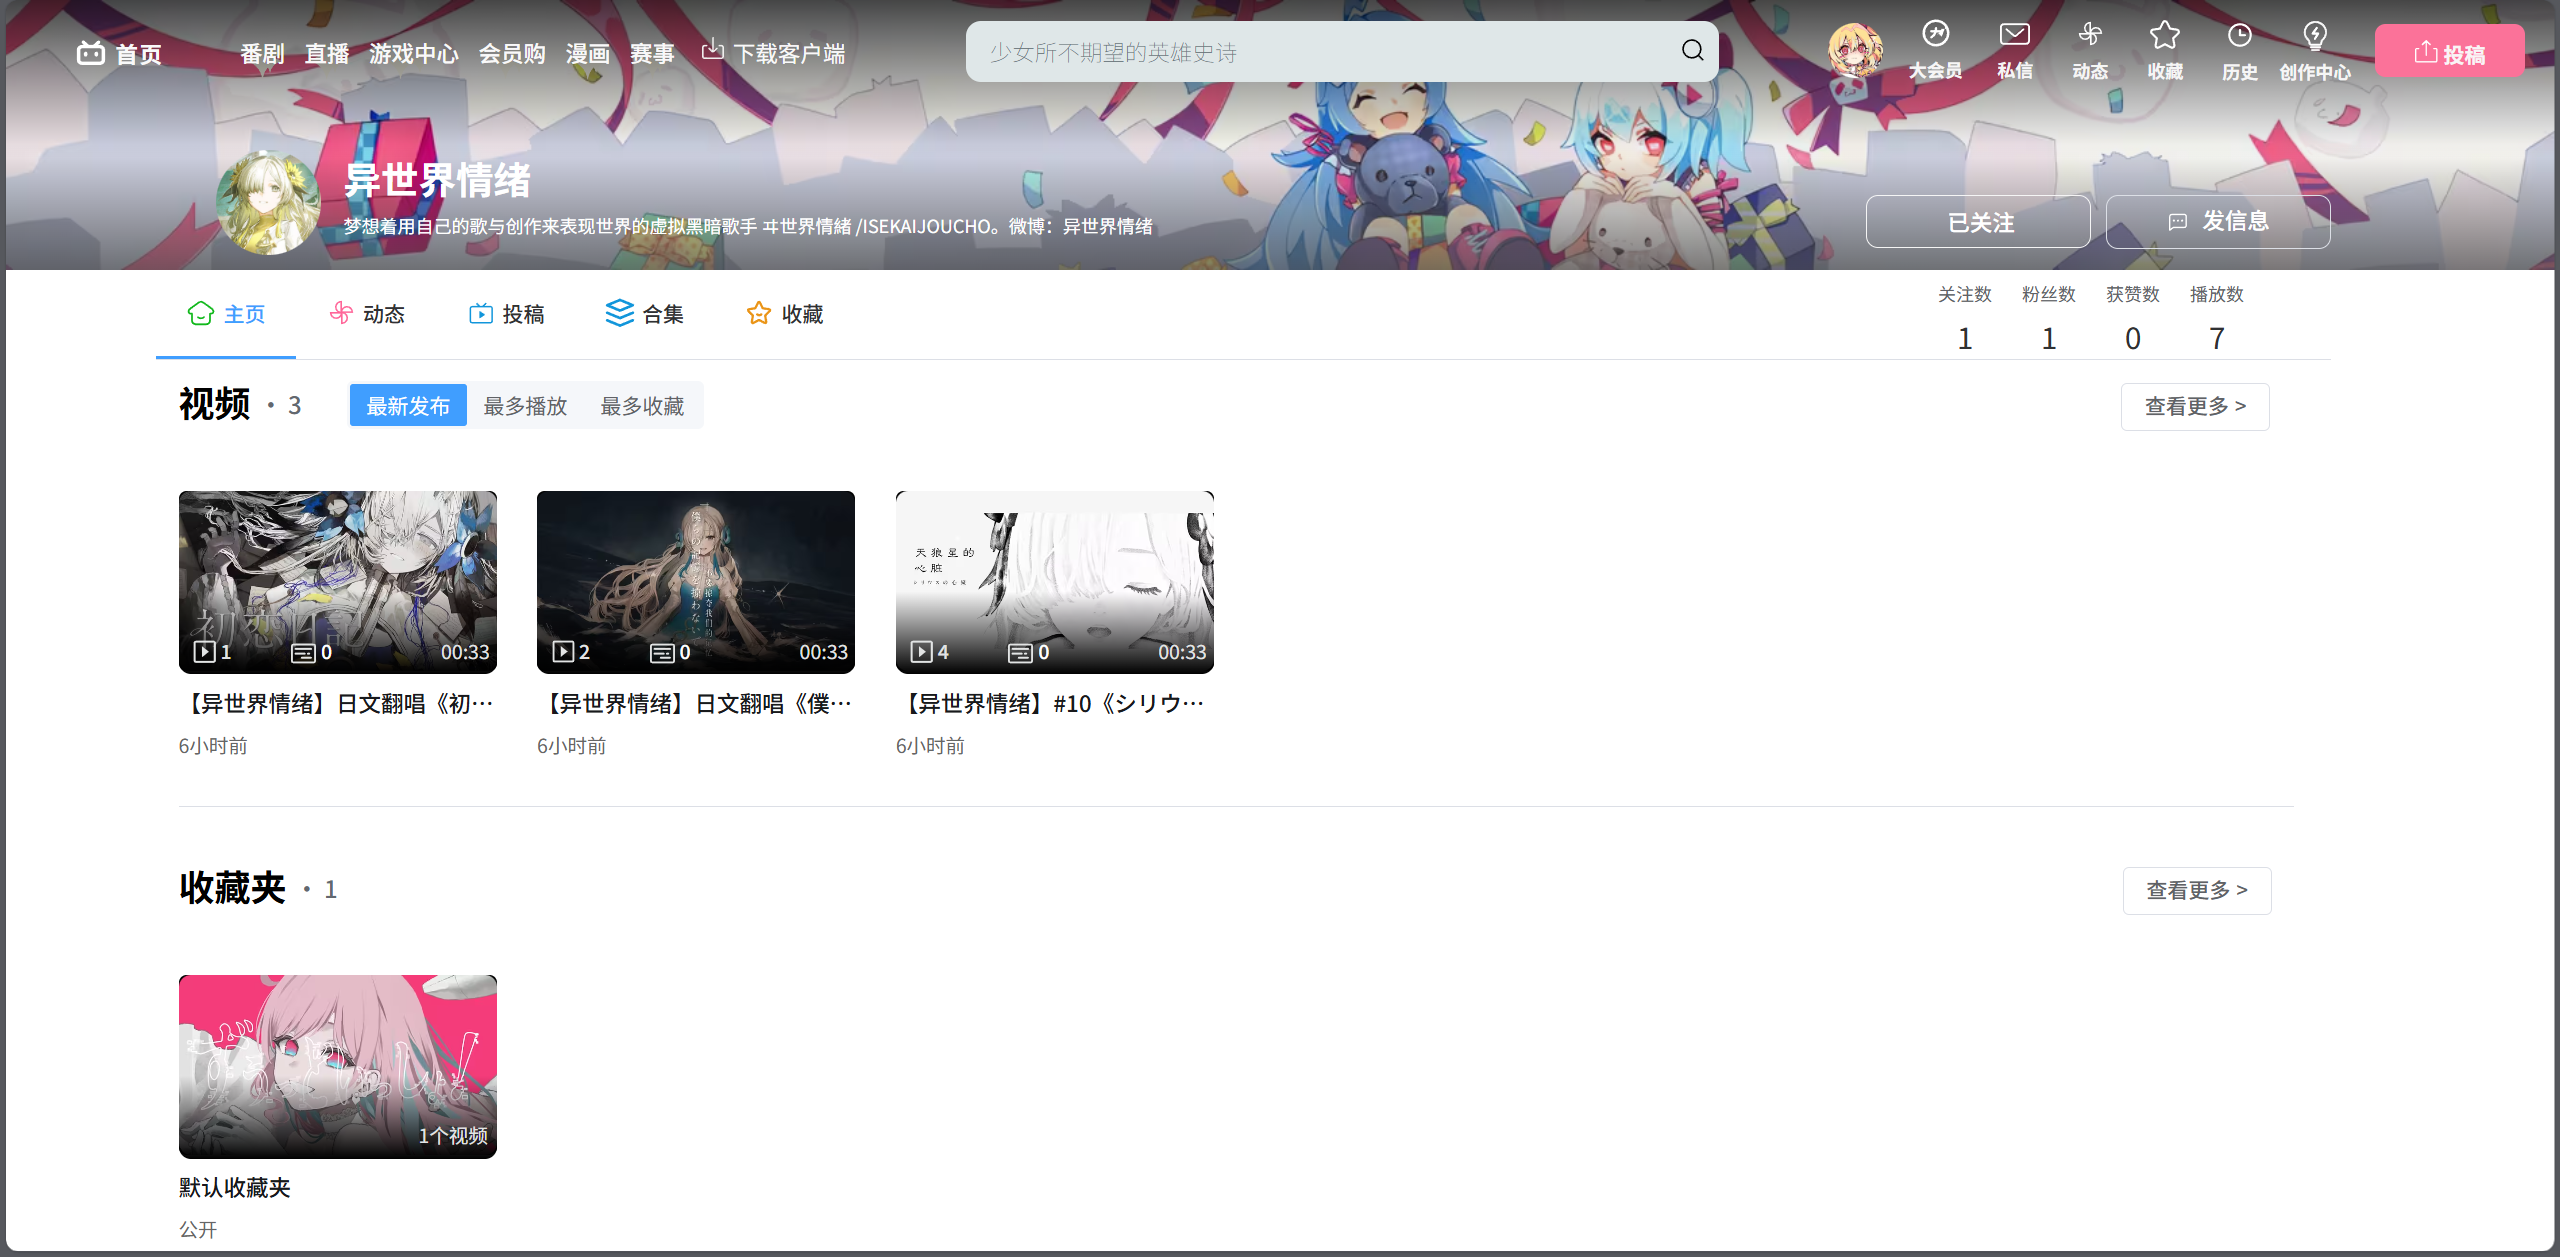The image size is (2560, 1257).
Task: Open 历史 history clock icon
Action: click(x=2239, y=36)
